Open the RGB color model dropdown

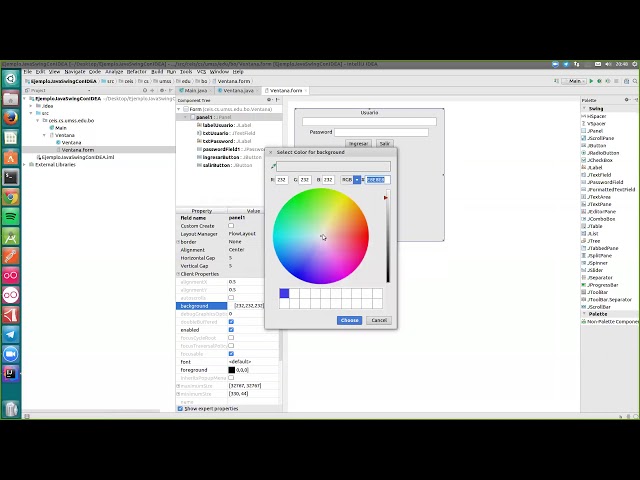click(357, 180)
